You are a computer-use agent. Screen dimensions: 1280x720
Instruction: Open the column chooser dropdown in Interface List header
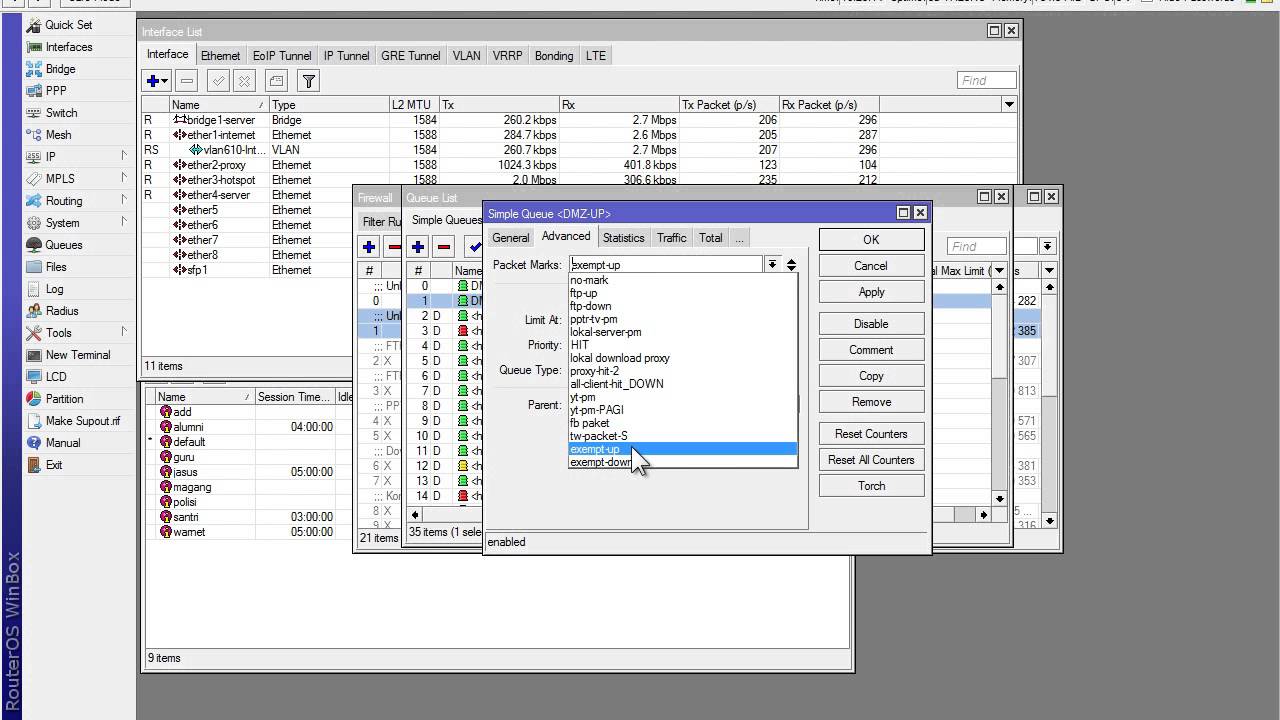click(1008, 104)
